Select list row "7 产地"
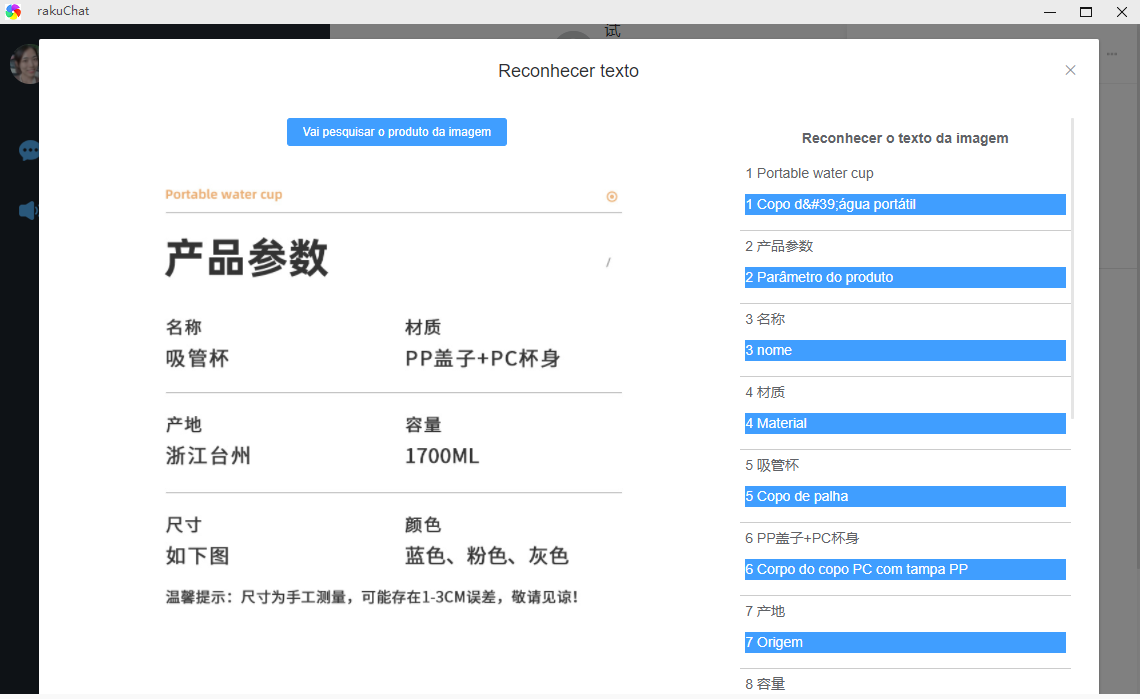Screen dimensions: 1140x699 pyautogui.click(x=905, y=611)
